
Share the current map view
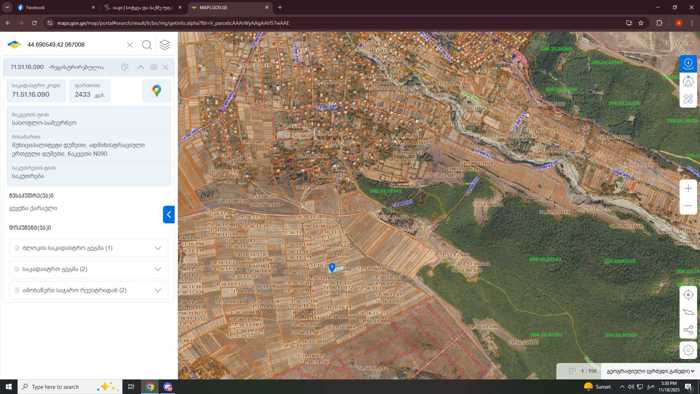pyautogui.click(x=688, y=330)
